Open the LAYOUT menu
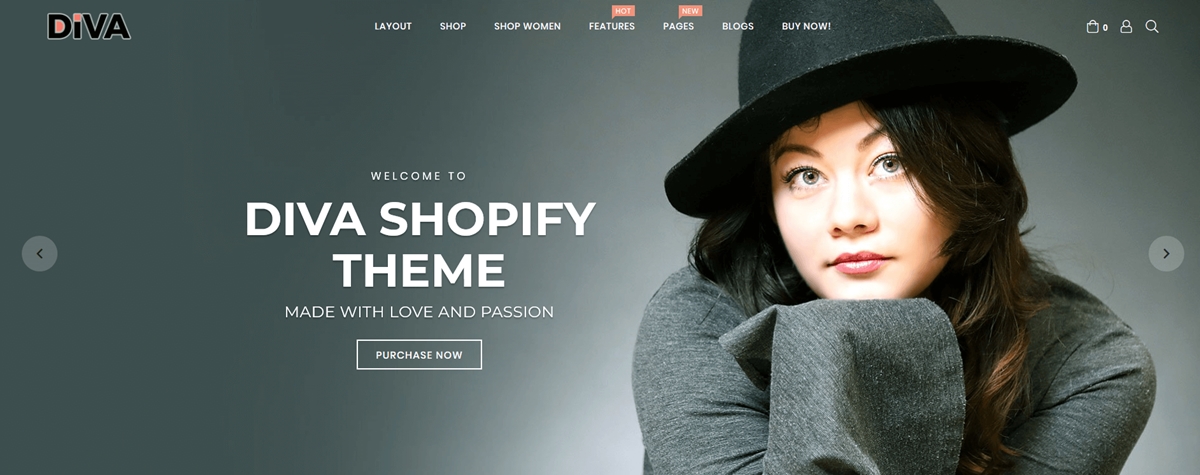Image resolution: width=1200 pixels, height=475 pixels. (x=393, y=27)
